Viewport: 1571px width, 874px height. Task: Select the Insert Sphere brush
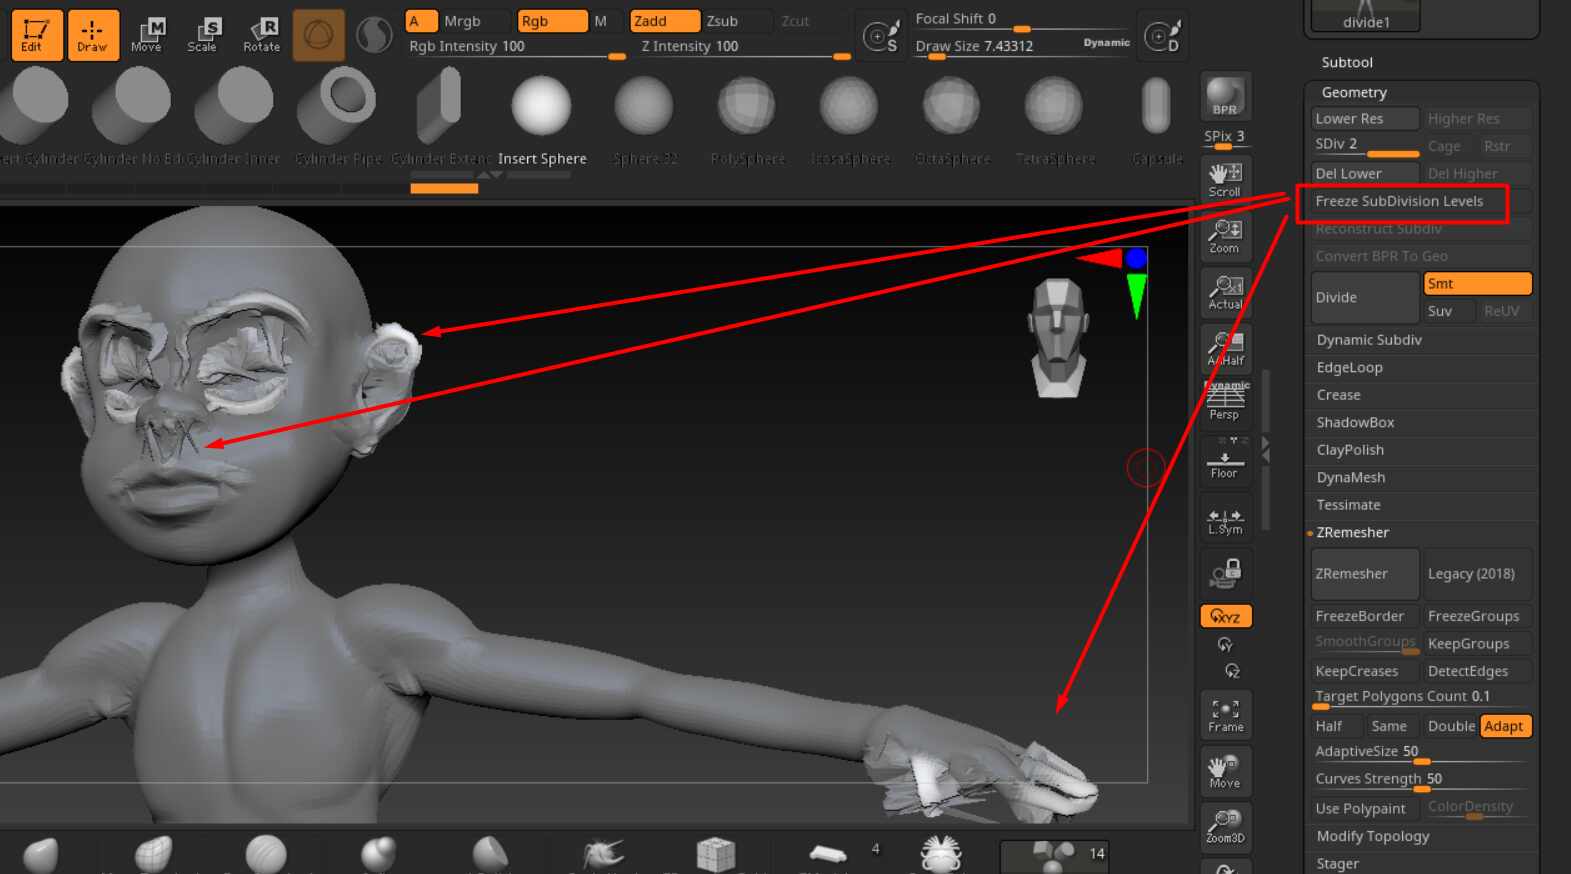click(542, 118)
